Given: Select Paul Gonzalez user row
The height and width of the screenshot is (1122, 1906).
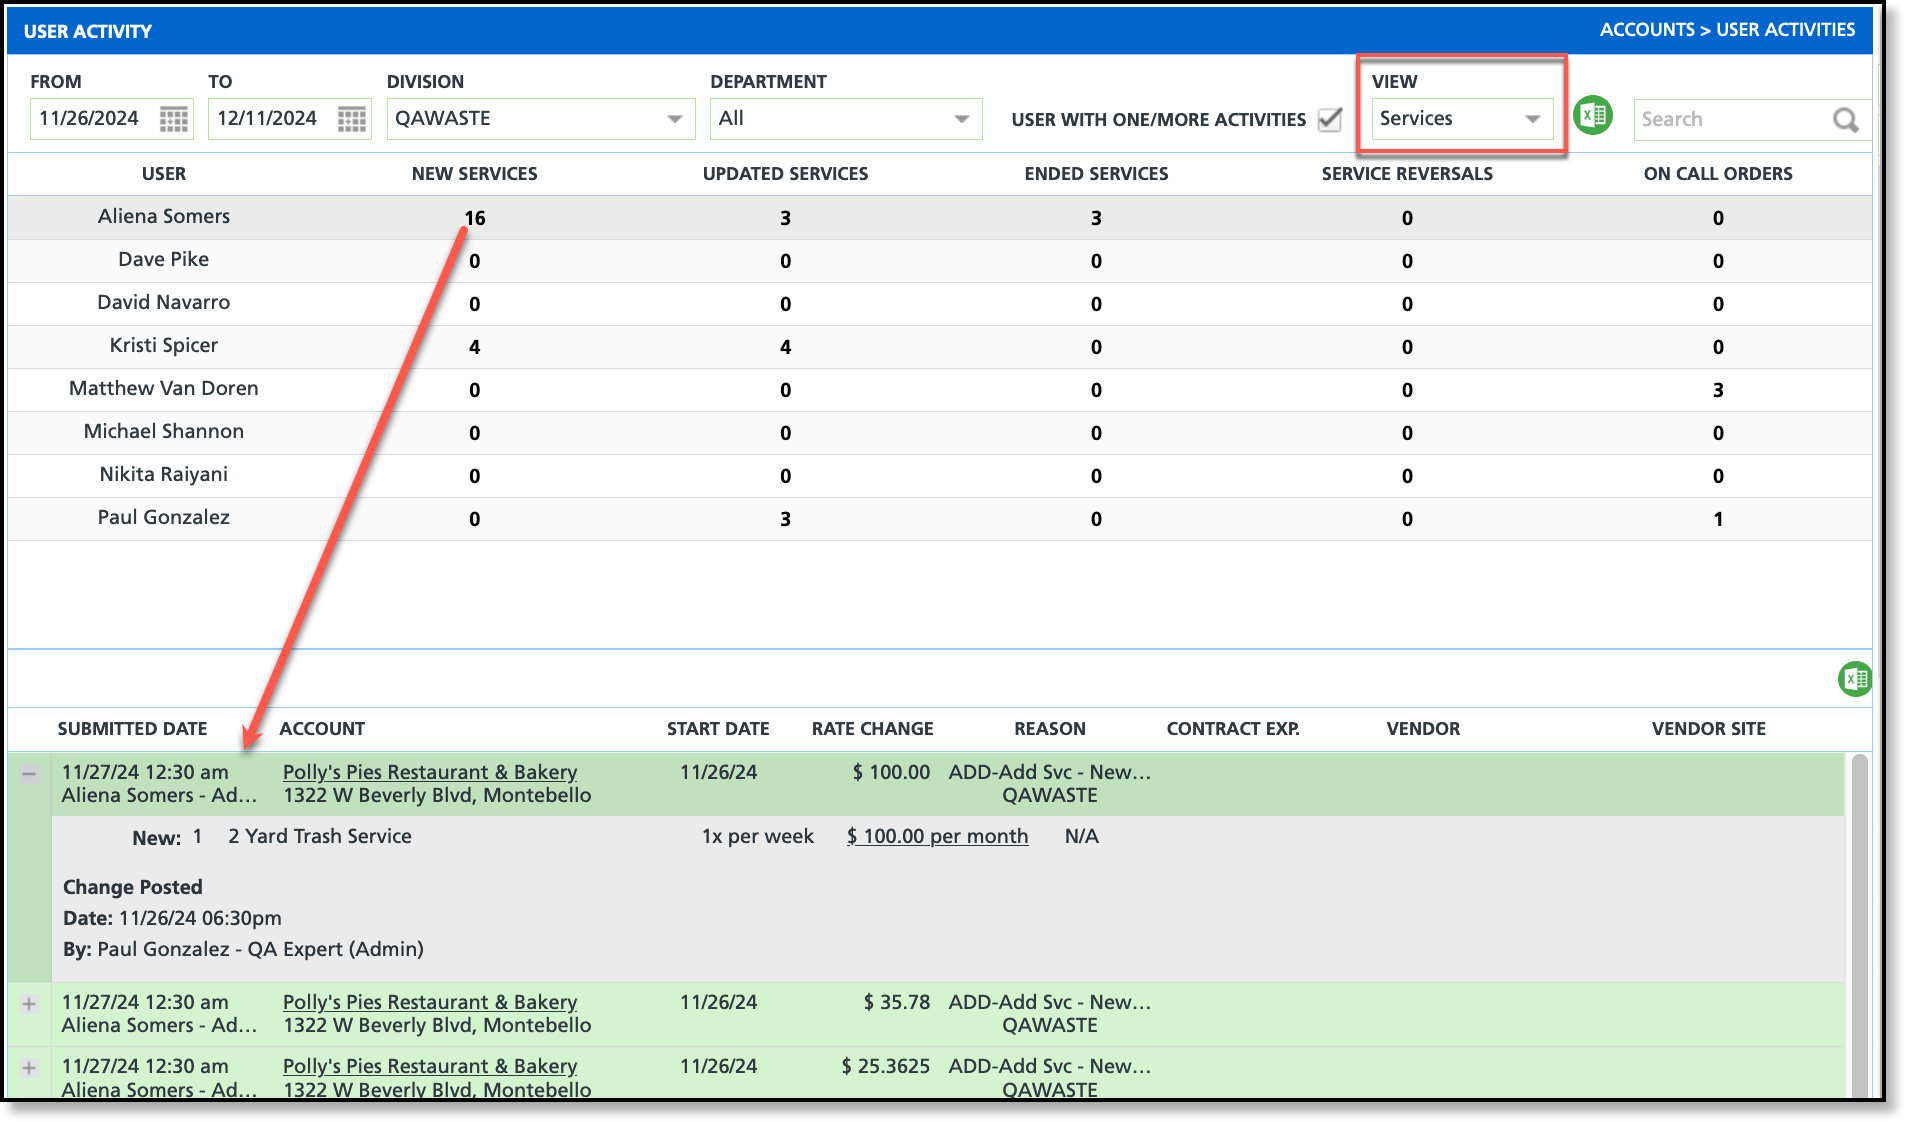Looking at the screenshot, I should pyautogui.click(x=940, y=518).
